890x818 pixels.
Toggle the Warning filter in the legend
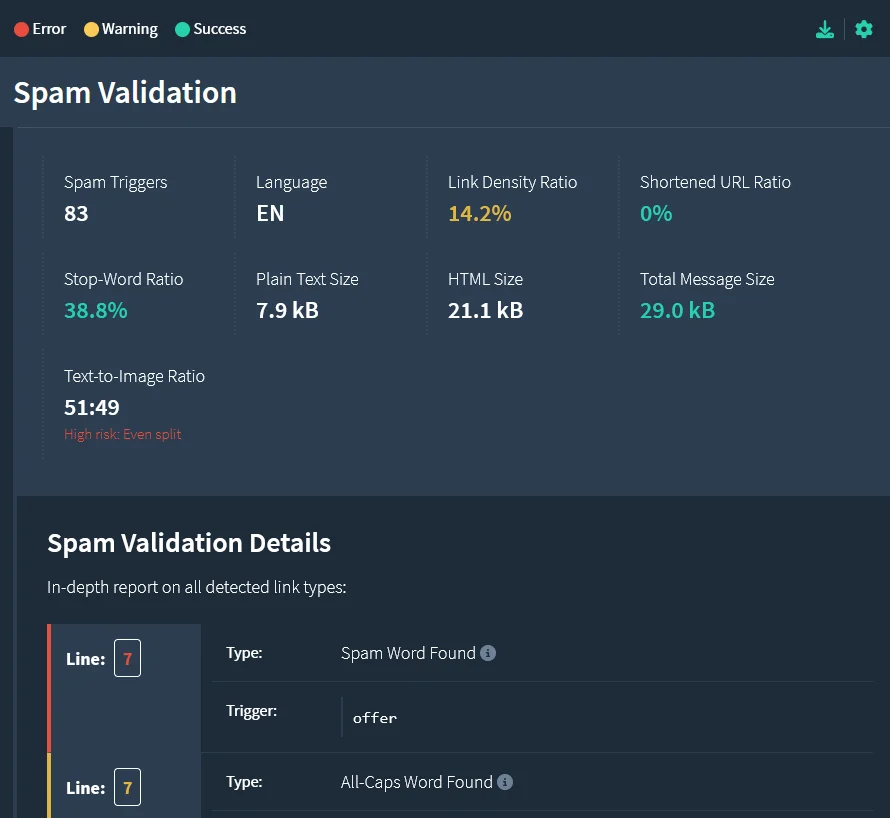point(120,29)
